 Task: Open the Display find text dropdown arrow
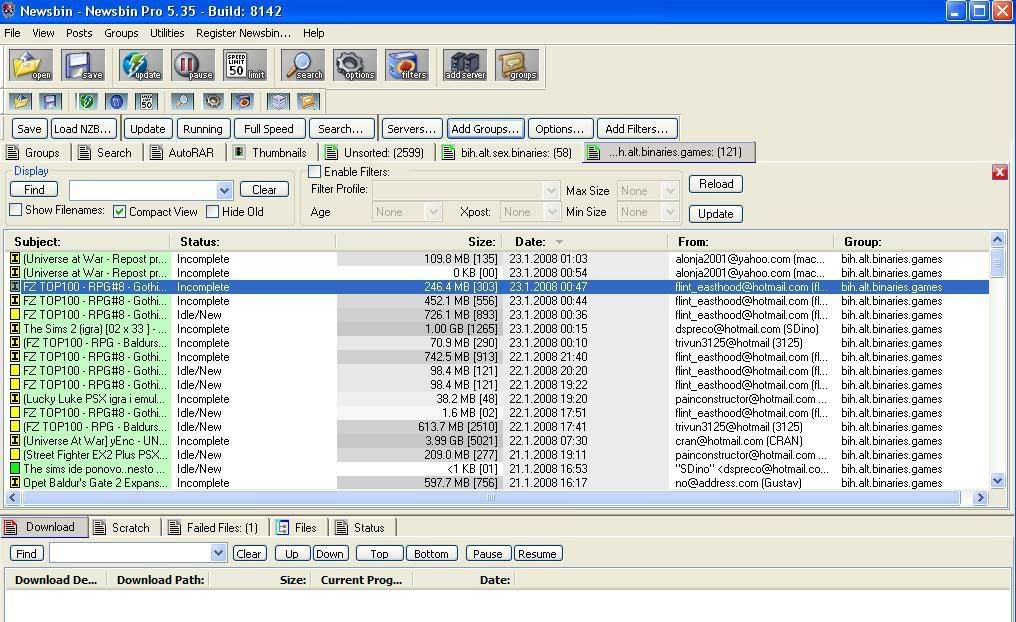click(224, 190)
